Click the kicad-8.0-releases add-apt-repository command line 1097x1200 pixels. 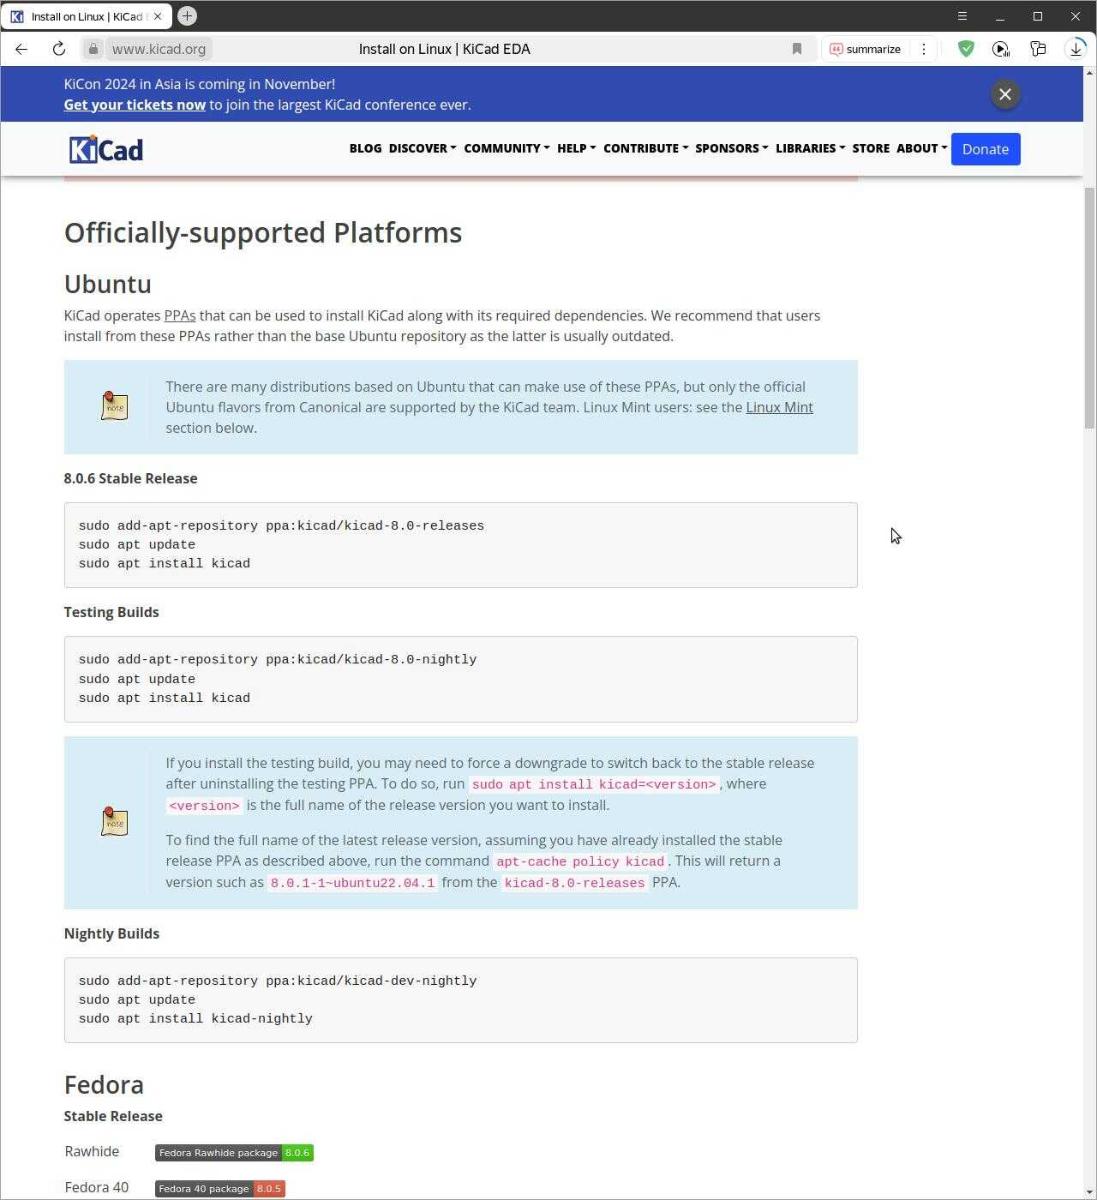(x=281, y=525)
